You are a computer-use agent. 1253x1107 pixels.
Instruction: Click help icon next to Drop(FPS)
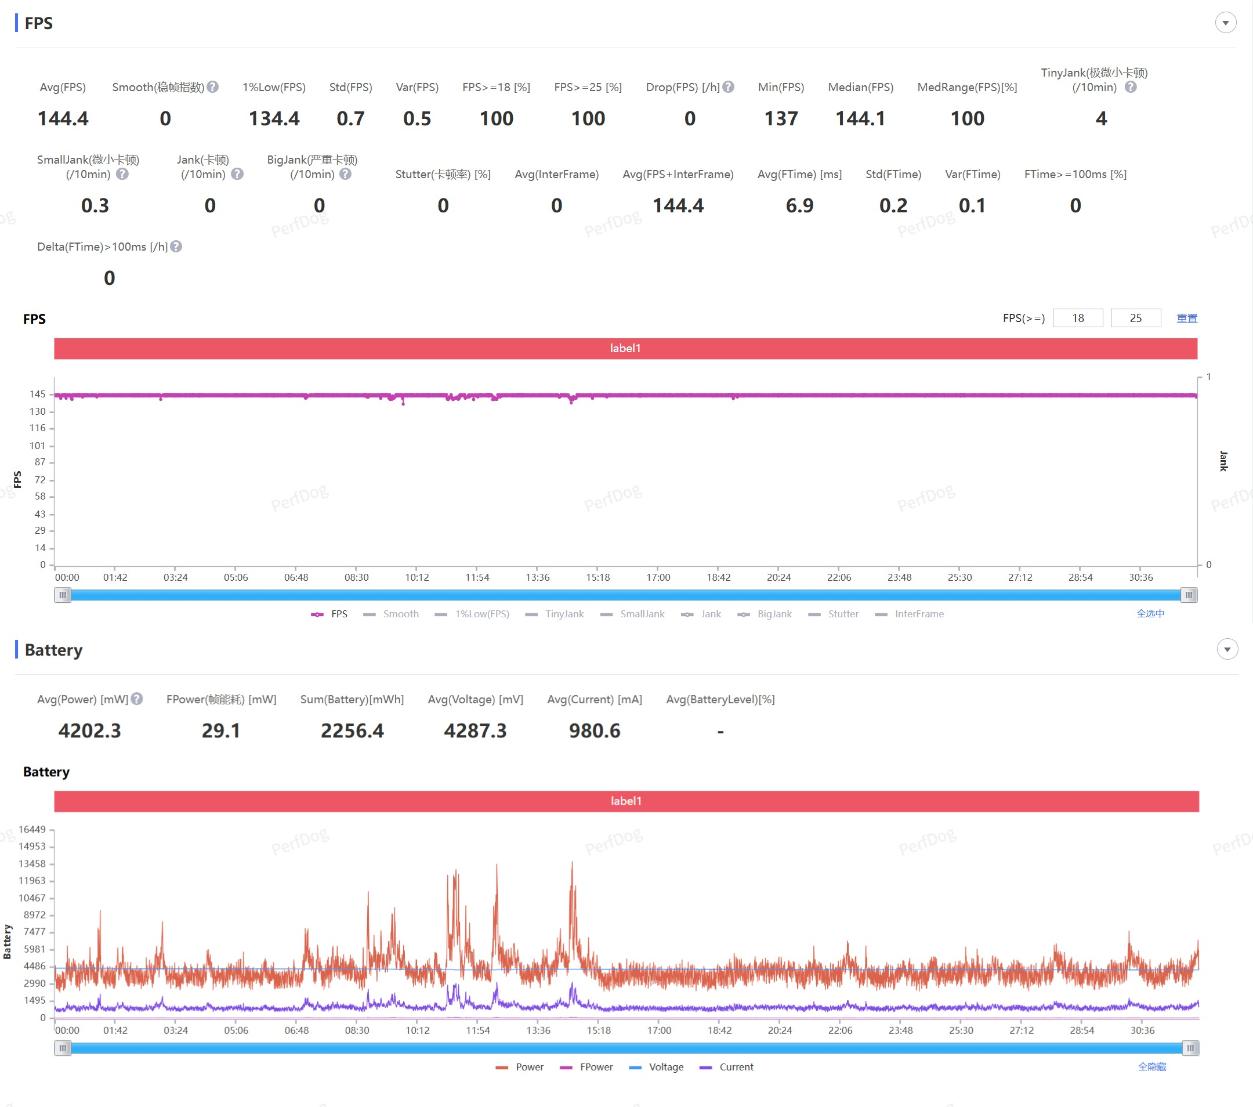click(728, 87)
